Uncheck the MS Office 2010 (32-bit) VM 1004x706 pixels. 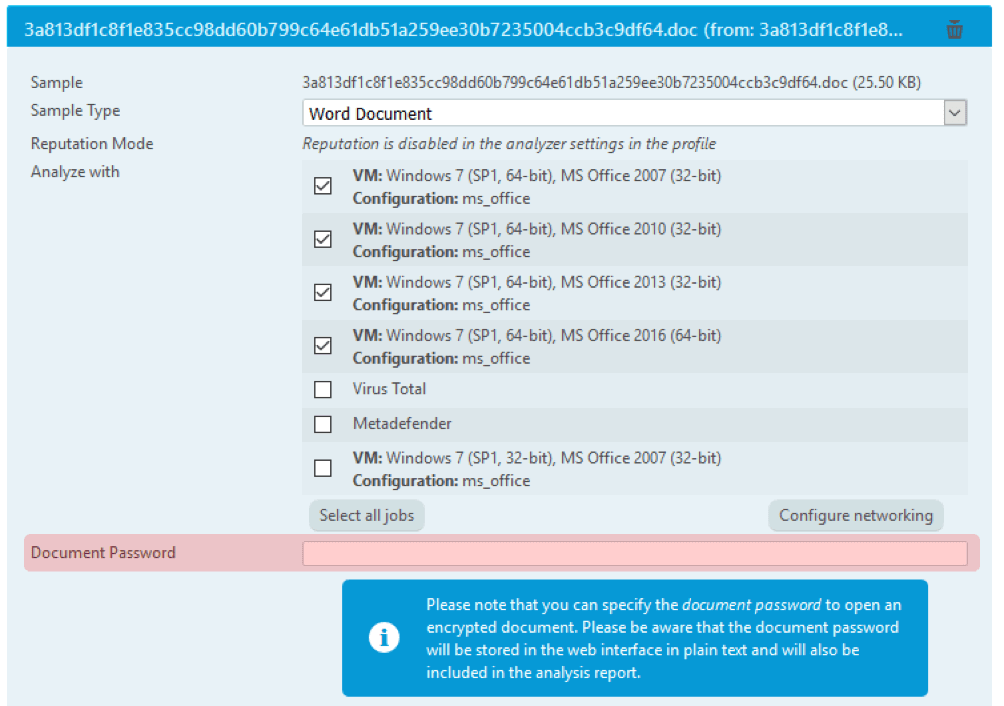coord(323,239)
